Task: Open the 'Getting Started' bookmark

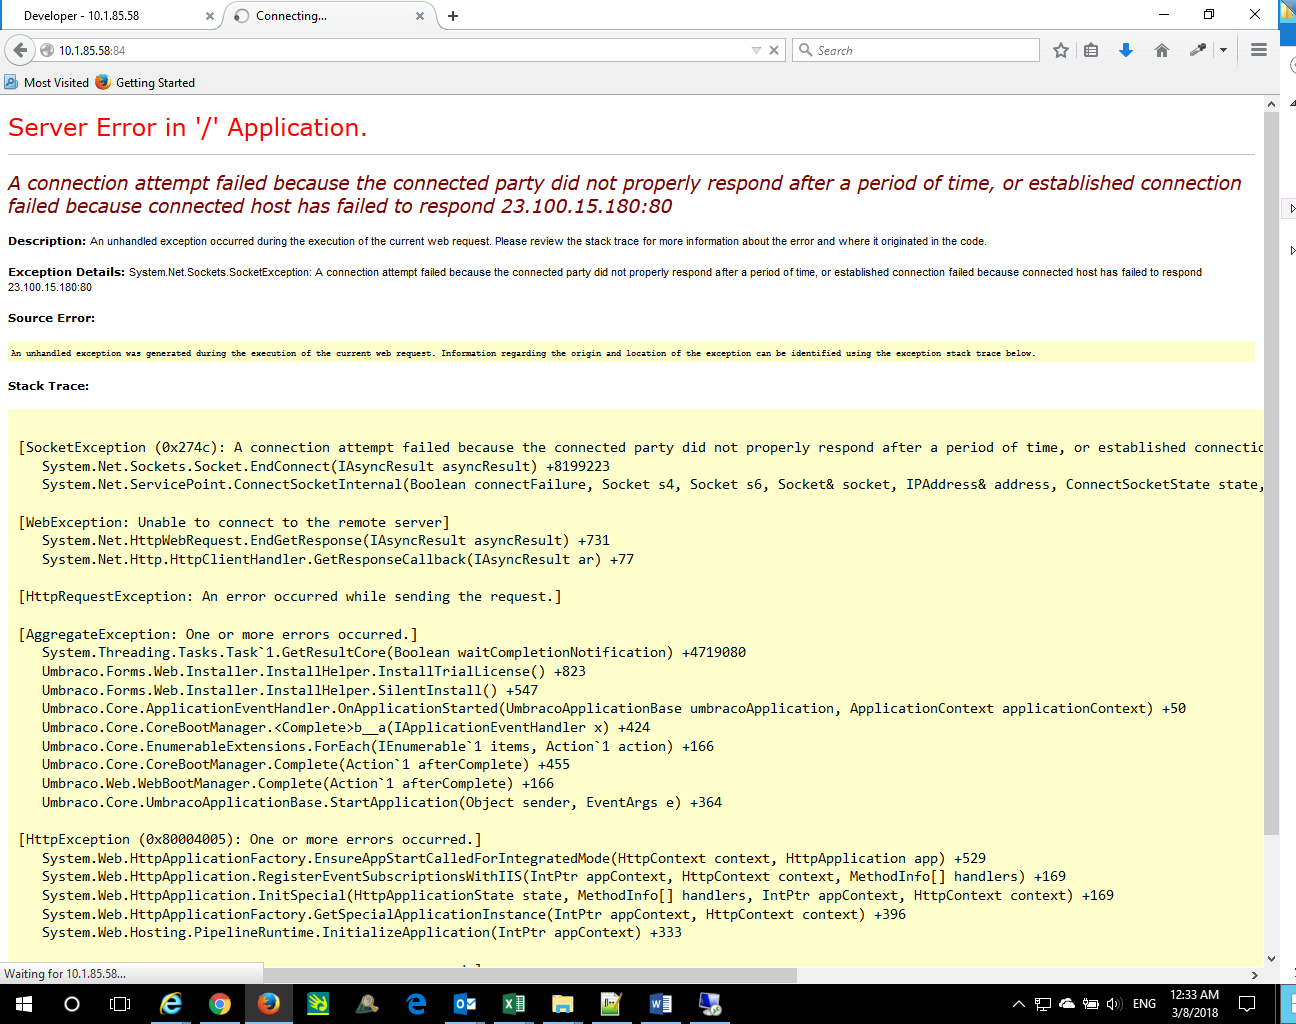Action: [x=145, y=83]
